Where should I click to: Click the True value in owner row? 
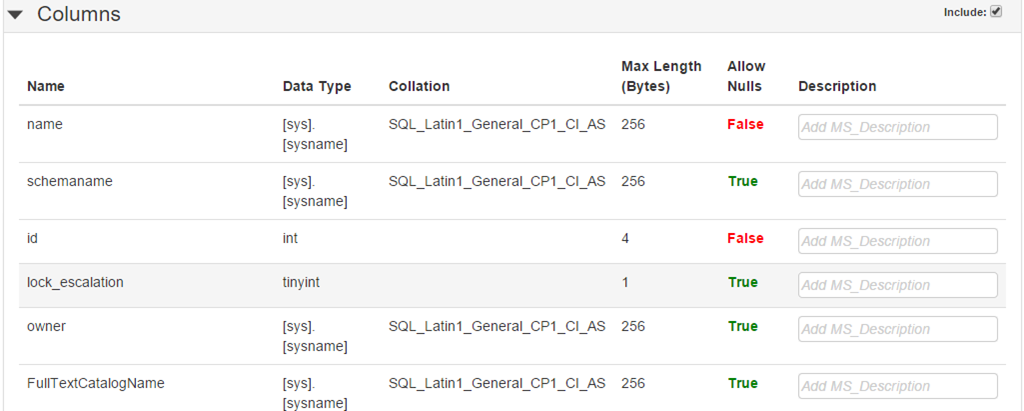click(743, 326)
